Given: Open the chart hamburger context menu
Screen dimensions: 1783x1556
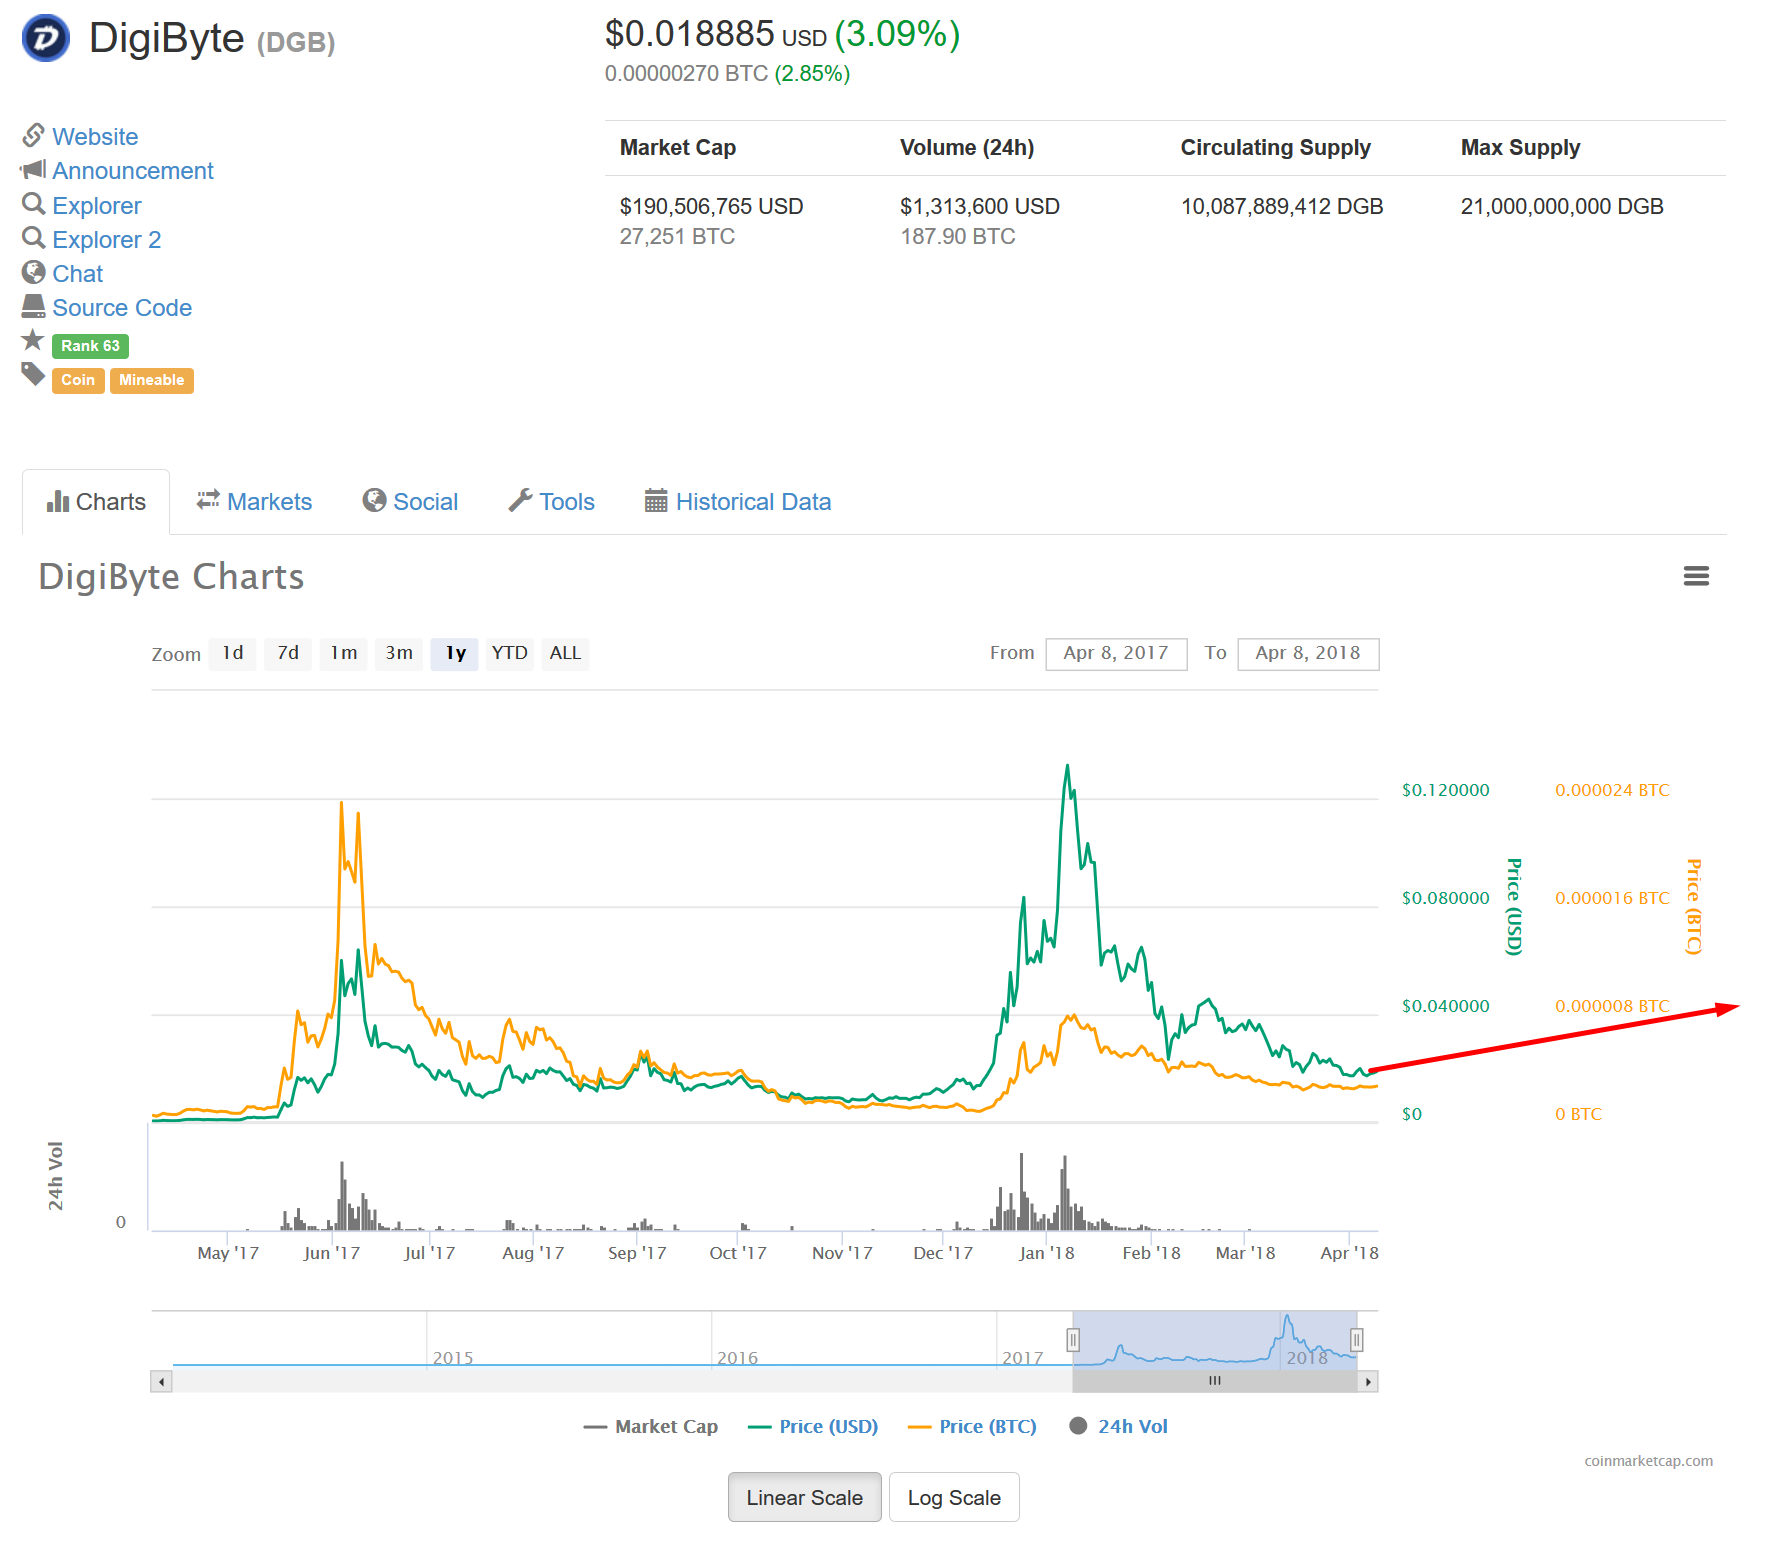Looking at the screenshot, I should (1696, 576).
